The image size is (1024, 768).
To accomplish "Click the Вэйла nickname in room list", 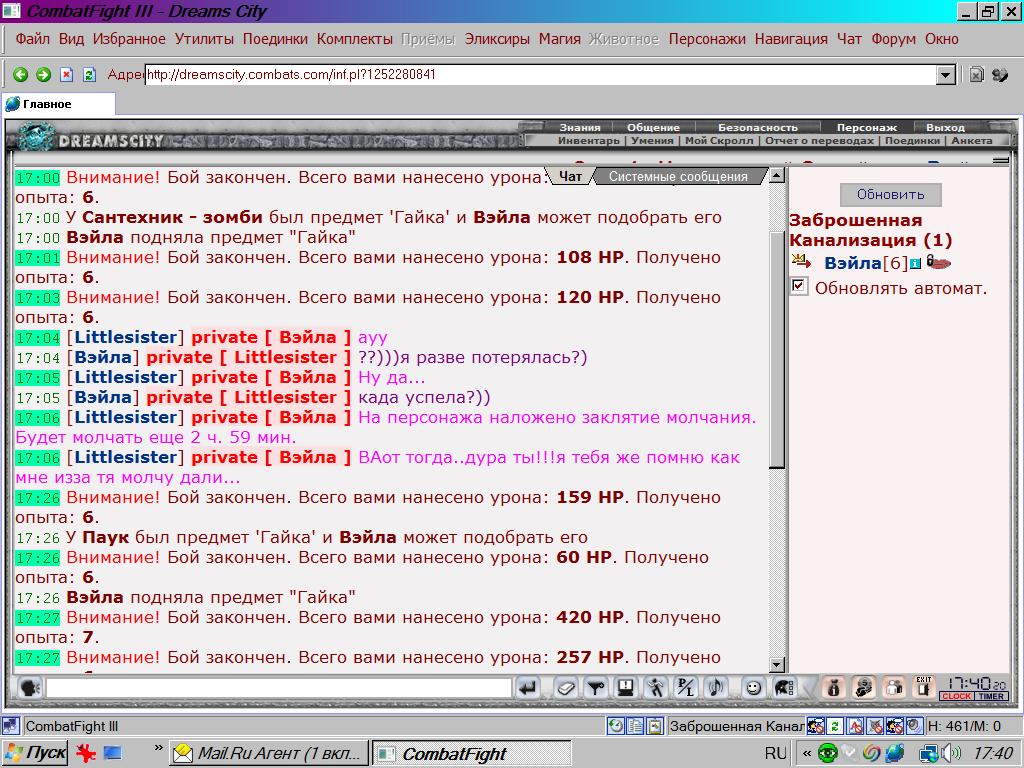I will tap(853, 263).
